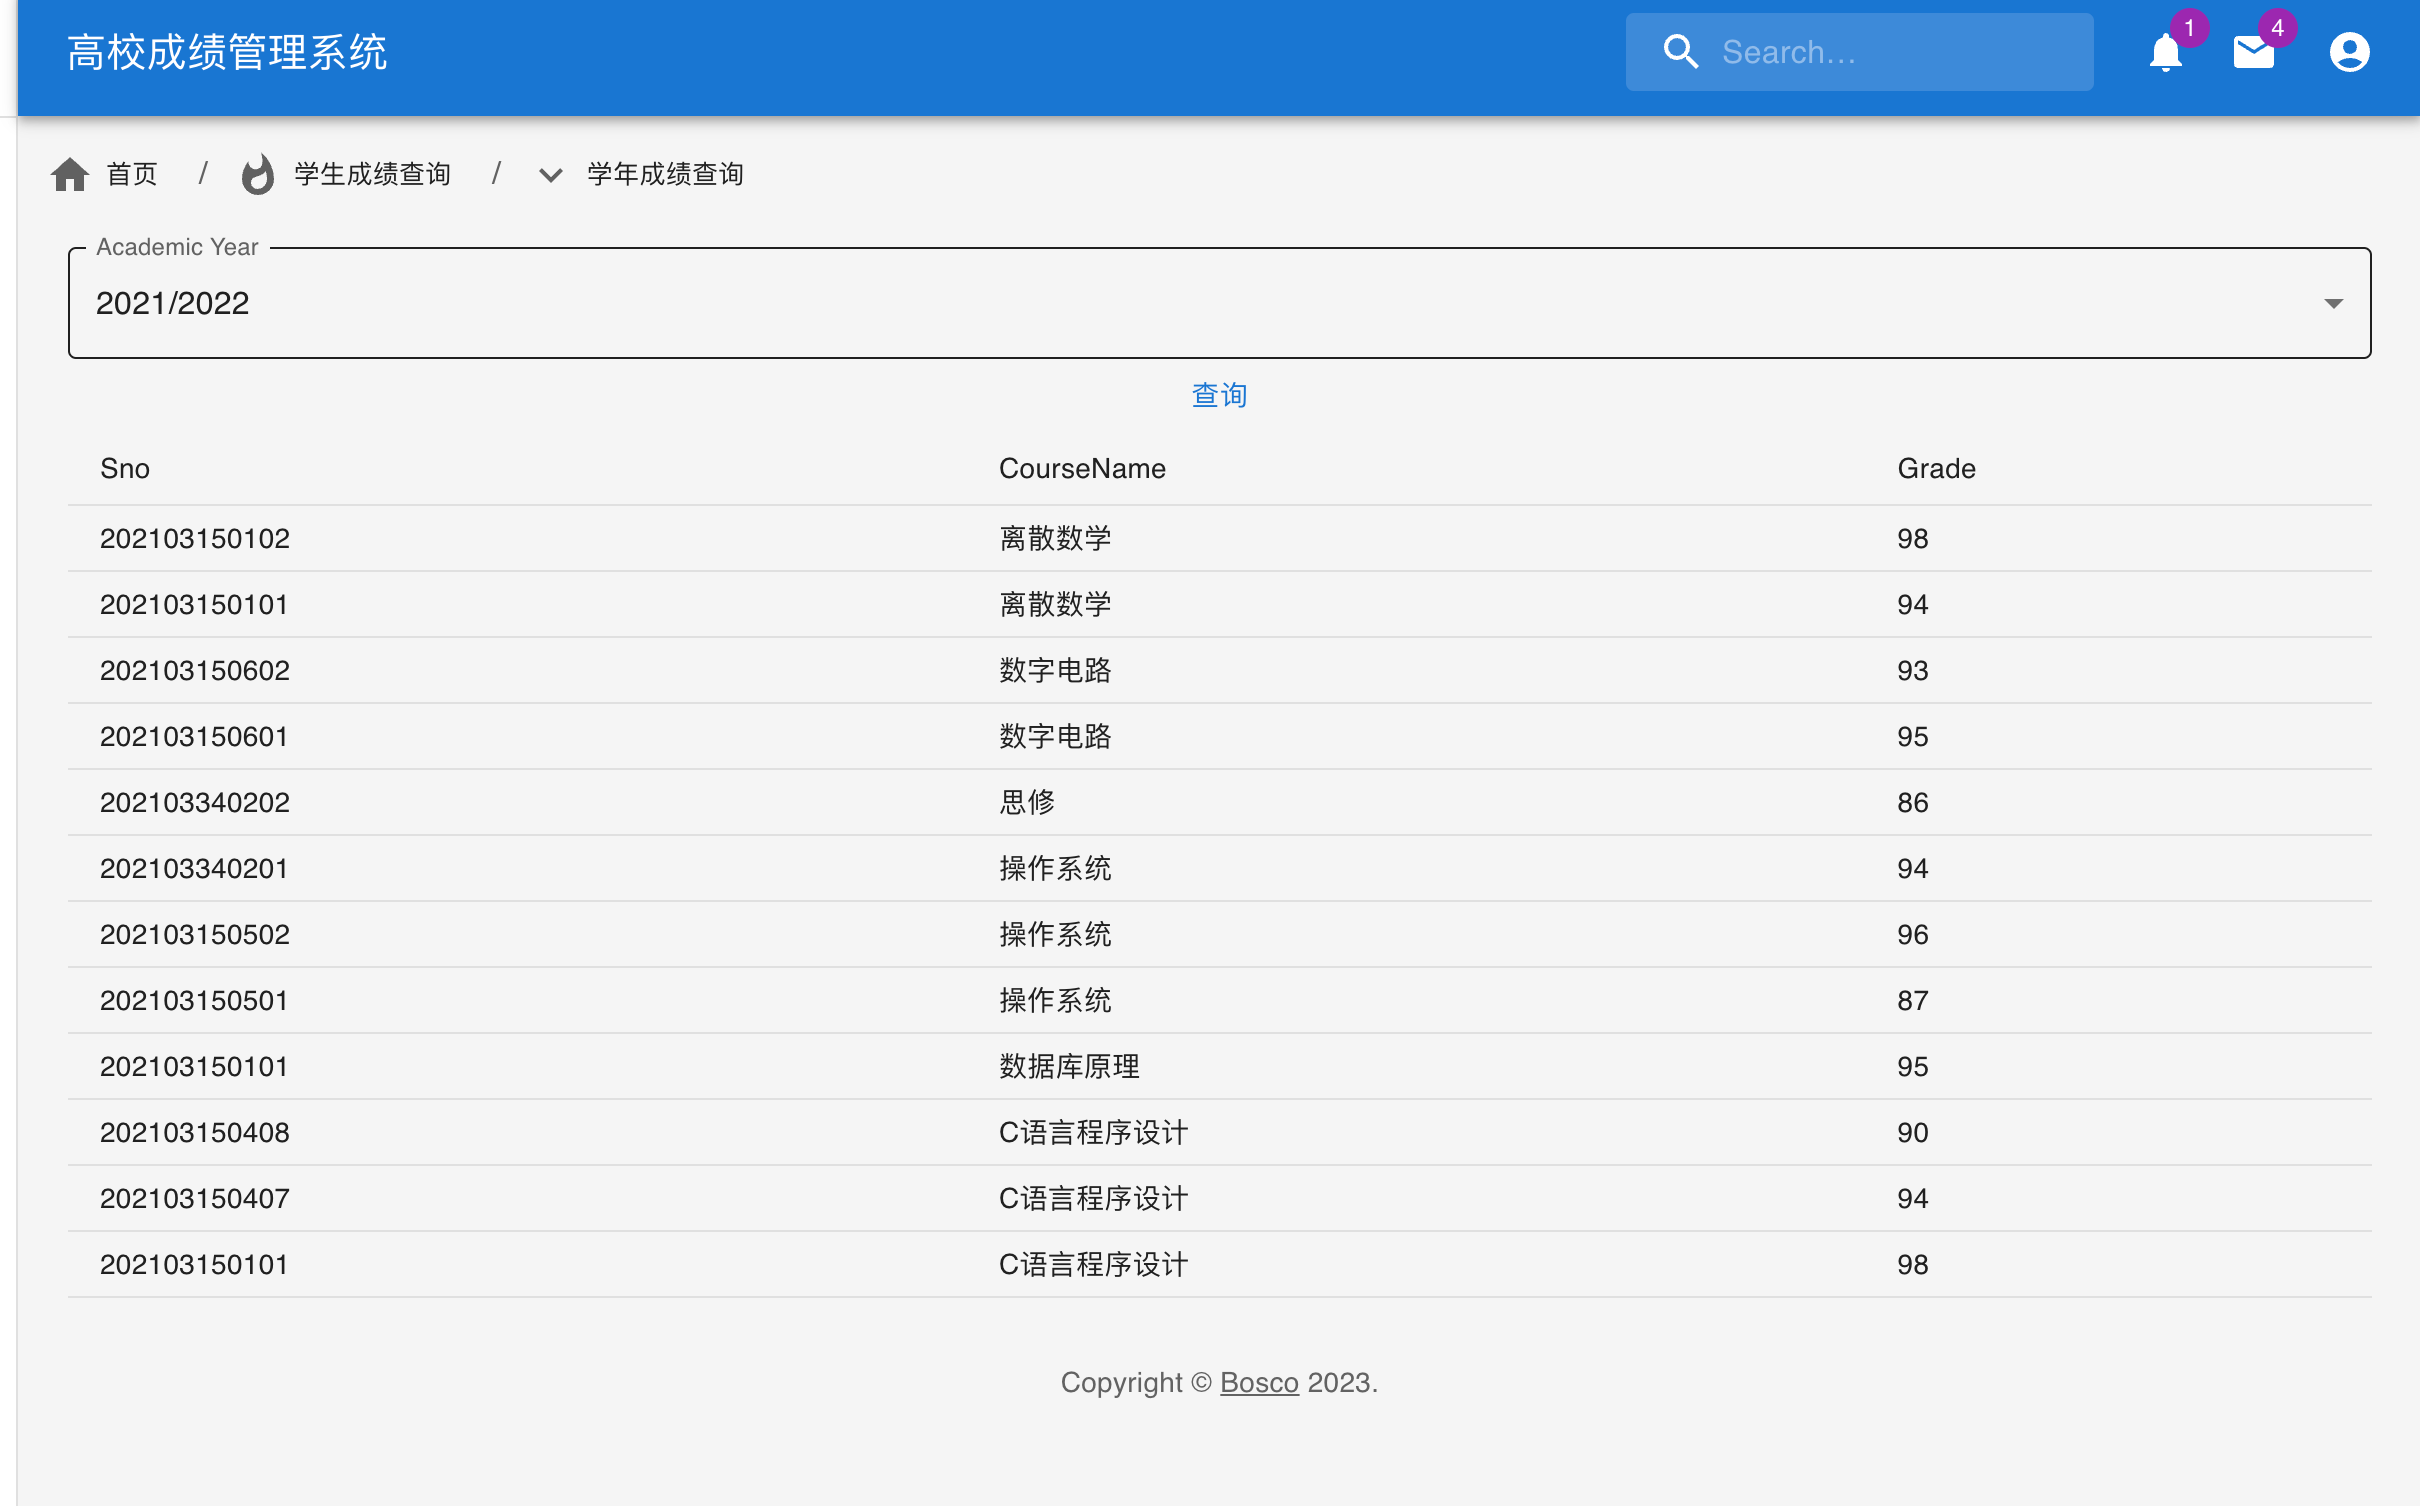Select 学年成绩查询 breadcrumb item

(x=665, y=174)
